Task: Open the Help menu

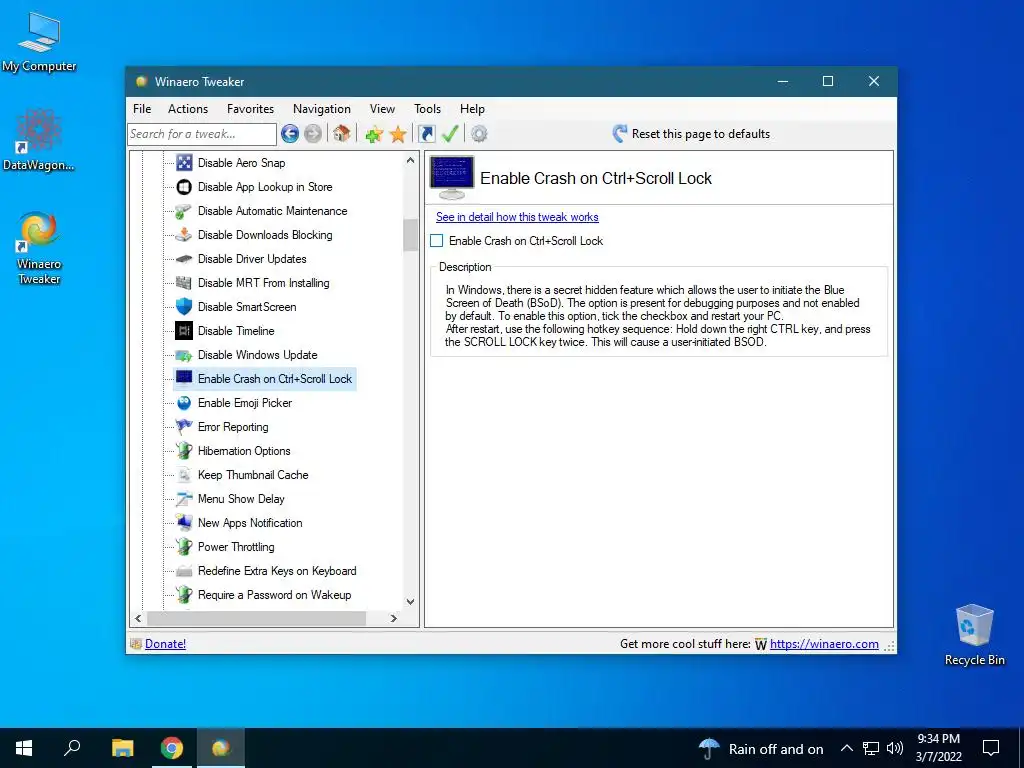Action: [x=472, y=109]
